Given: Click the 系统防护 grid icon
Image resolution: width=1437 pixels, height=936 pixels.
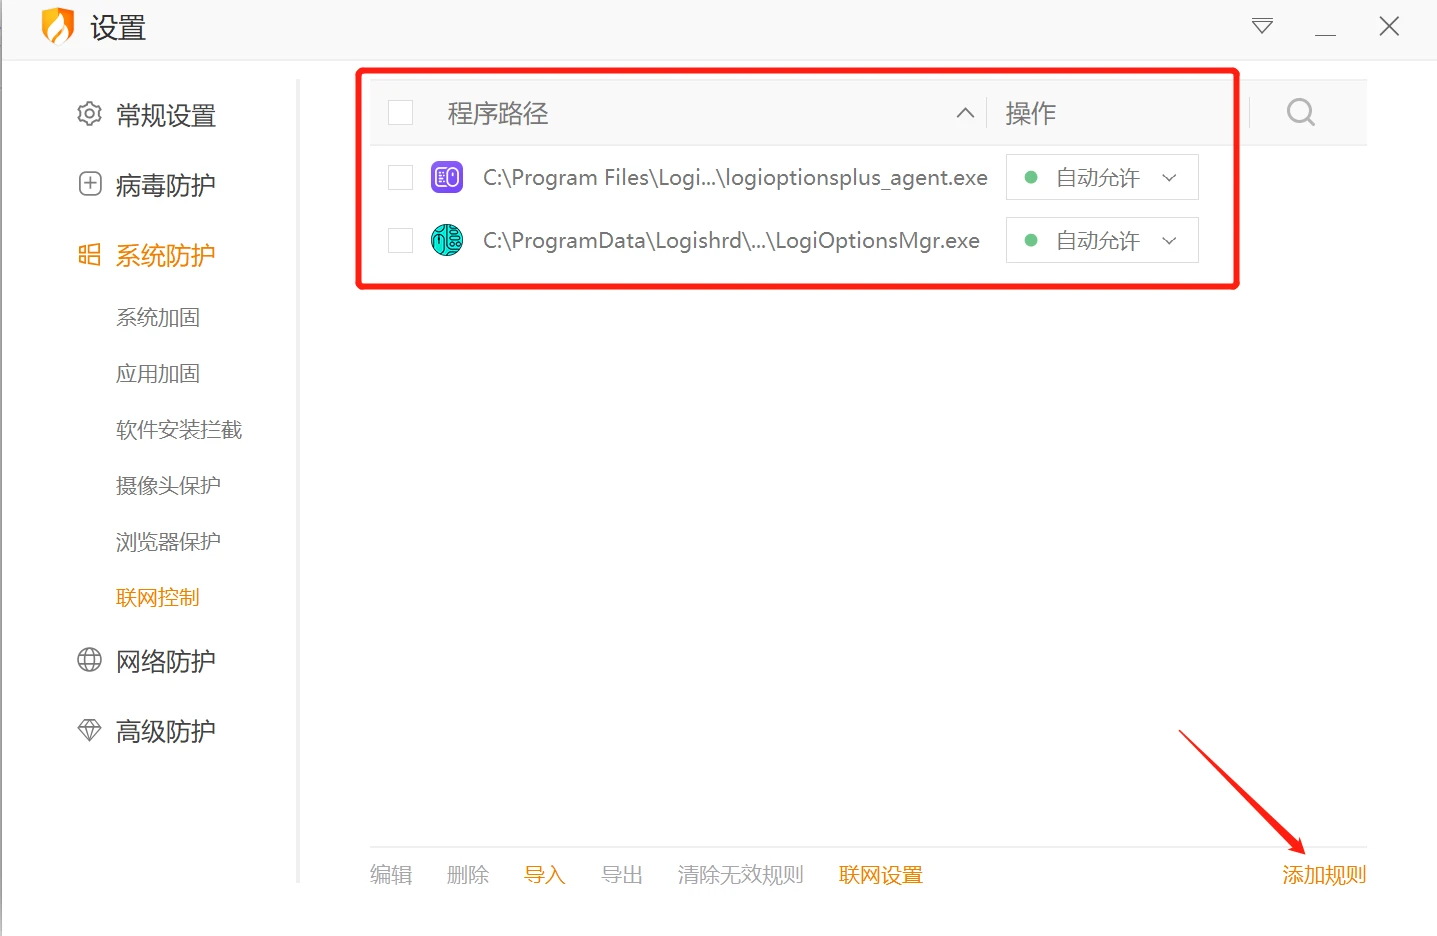Looking at the screenshot, I should pos(89,255).
